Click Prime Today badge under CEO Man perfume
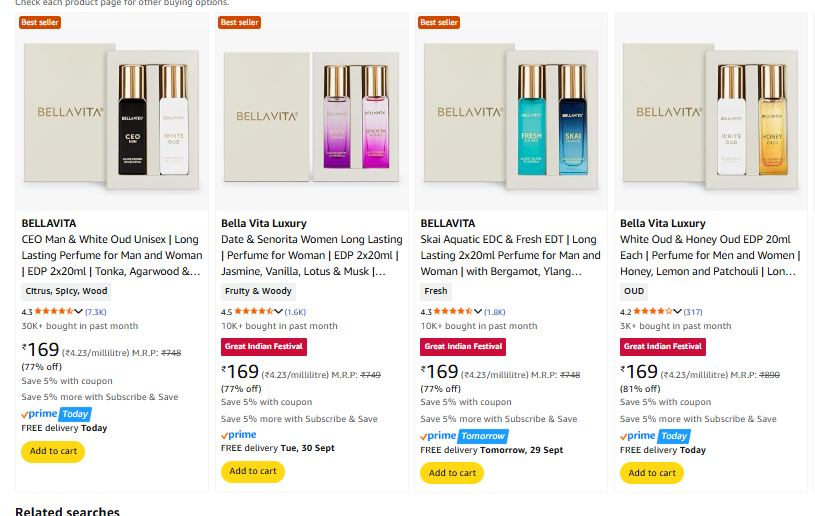Image resolution: width=815 pixels, height=516 pixels. (56, 414)
